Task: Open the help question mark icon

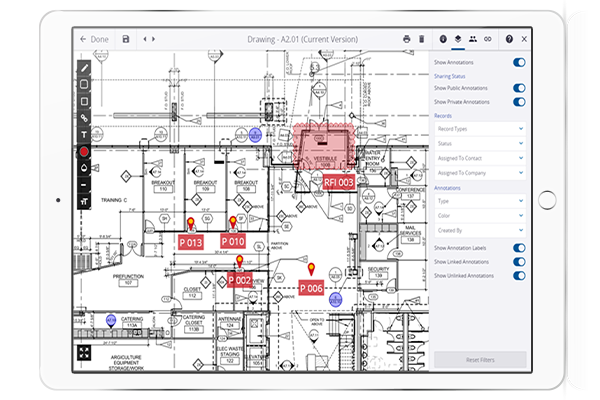Action: pyautogui.click(x=509, y=39)
